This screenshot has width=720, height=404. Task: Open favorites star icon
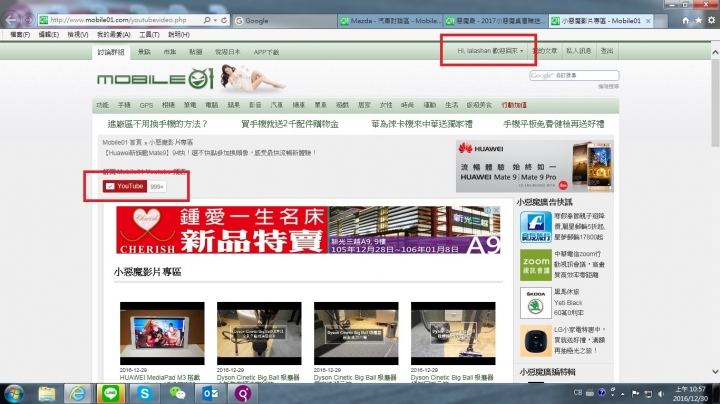(698, 21)
